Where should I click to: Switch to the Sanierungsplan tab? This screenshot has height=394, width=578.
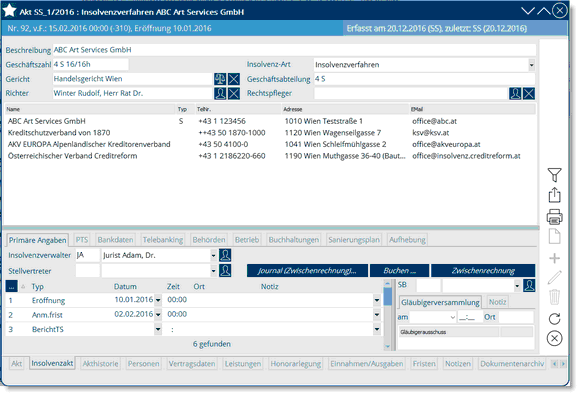(x=354, y=240)
